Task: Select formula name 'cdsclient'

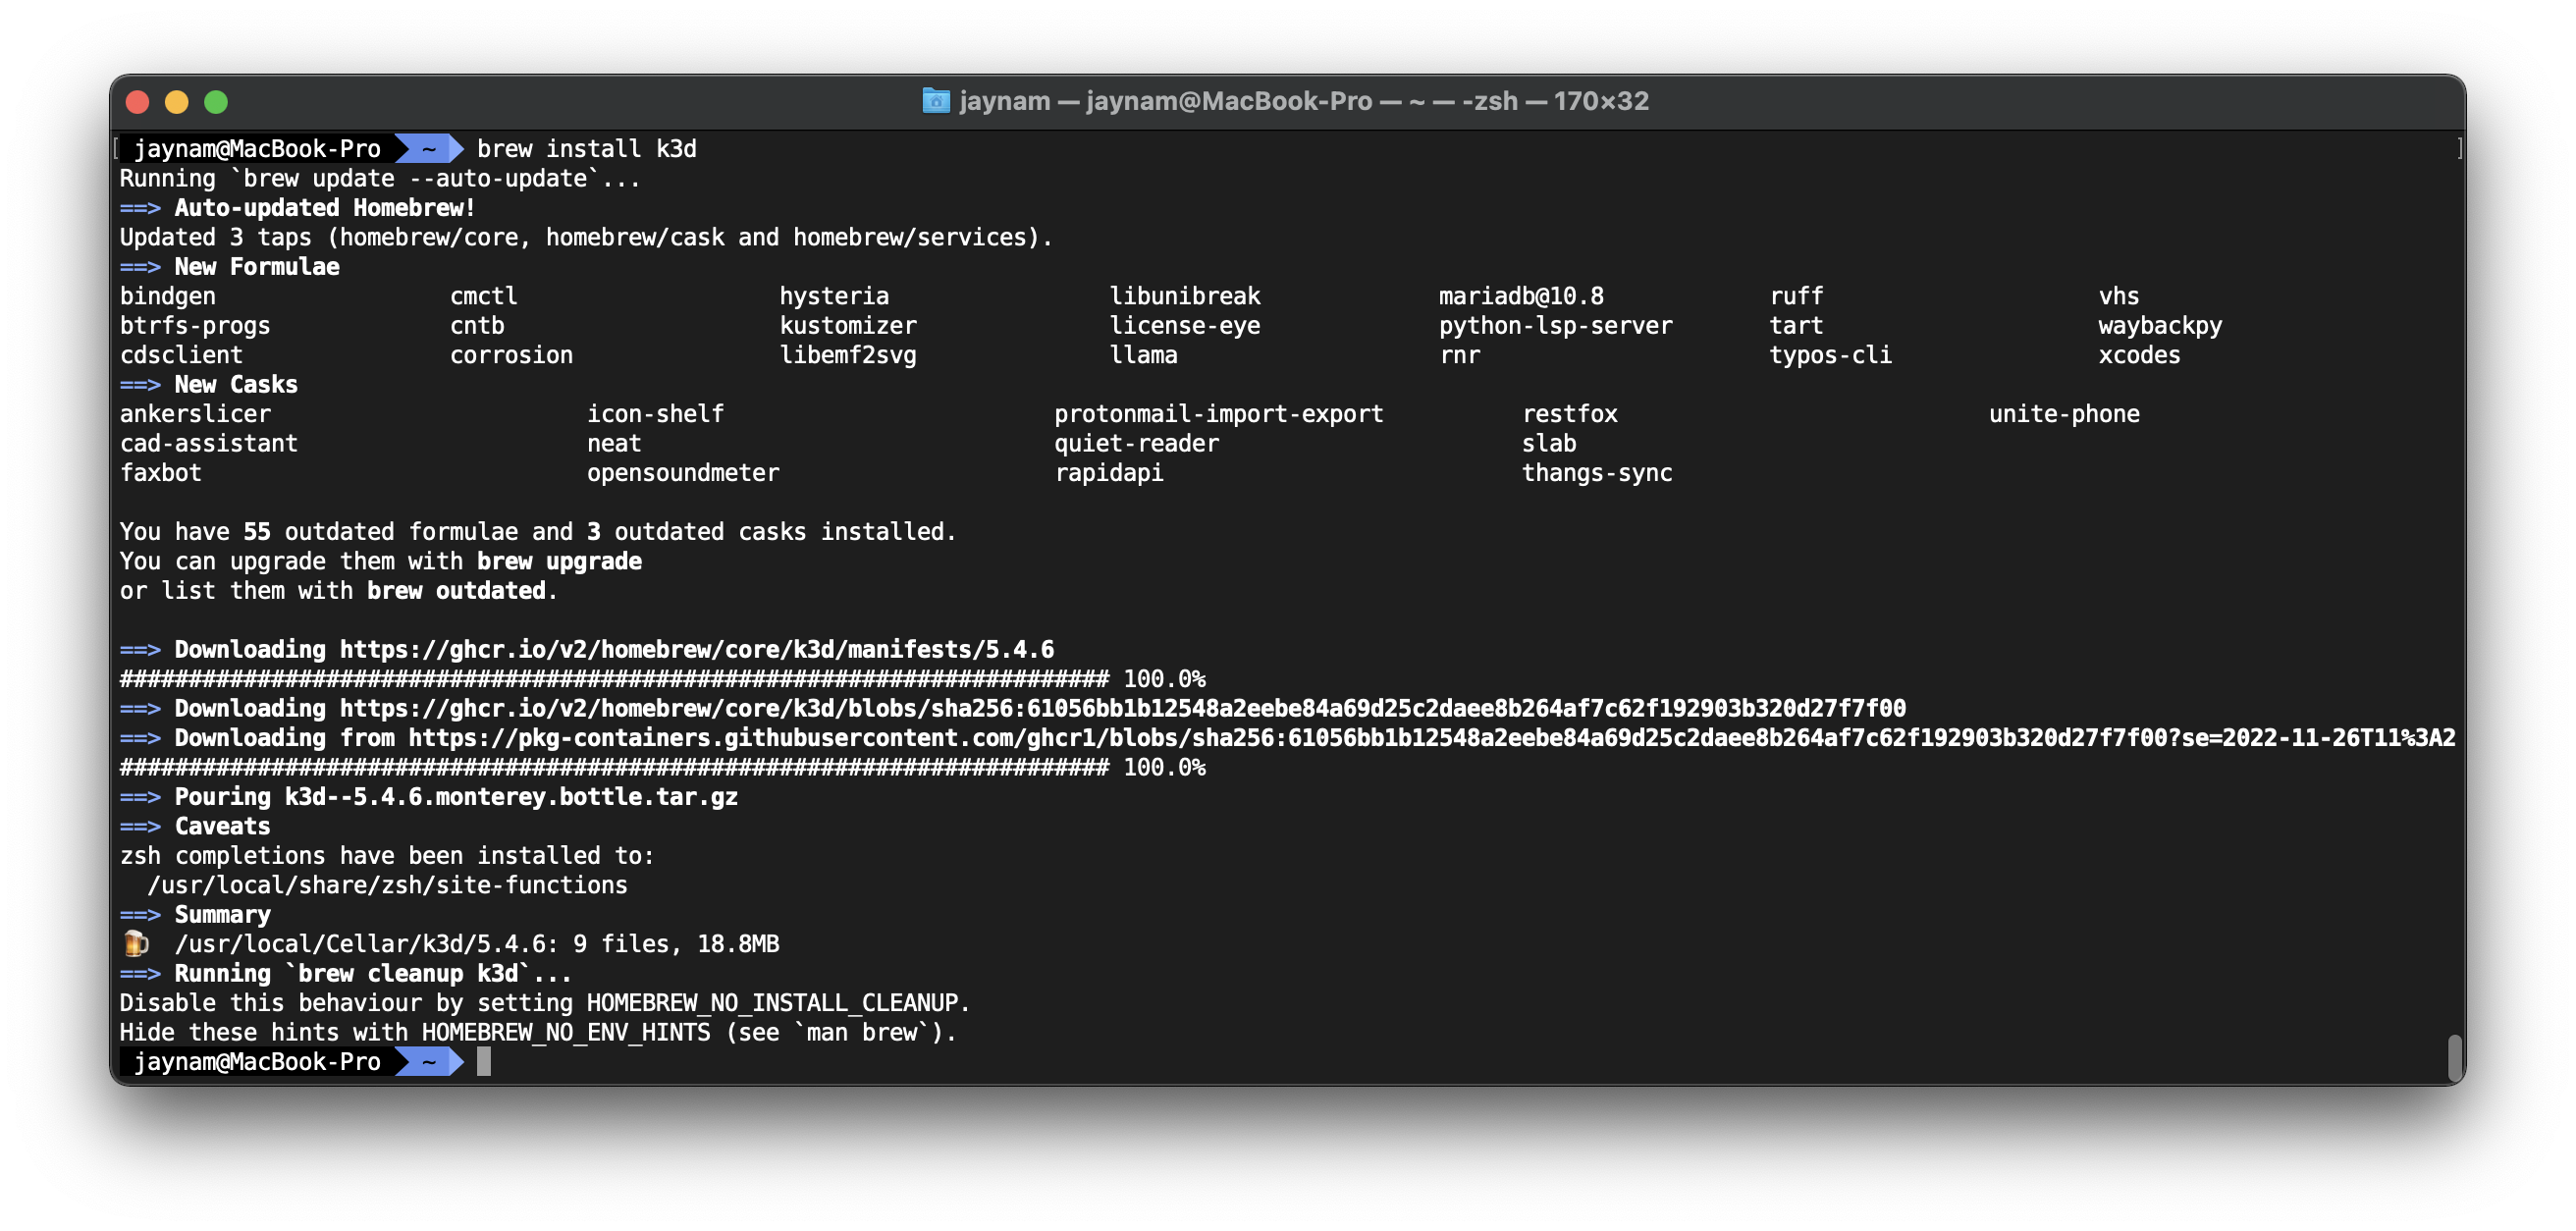Action: tap(181, 355)
